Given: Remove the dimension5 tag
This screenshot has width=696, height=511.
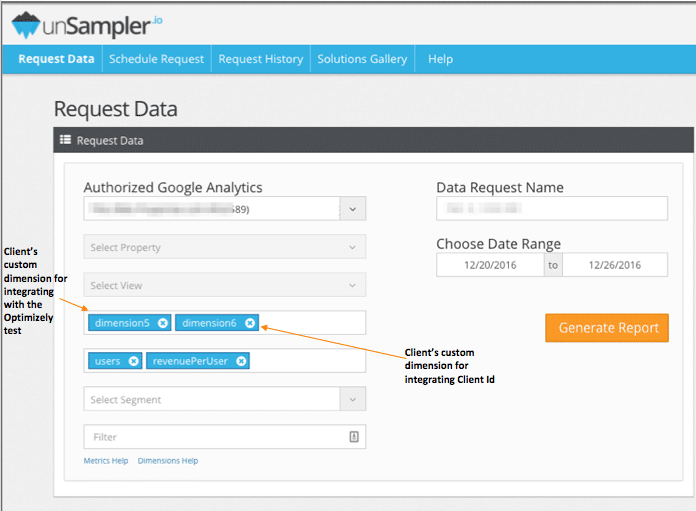Looking at the screenshot, I should point(163,323).
